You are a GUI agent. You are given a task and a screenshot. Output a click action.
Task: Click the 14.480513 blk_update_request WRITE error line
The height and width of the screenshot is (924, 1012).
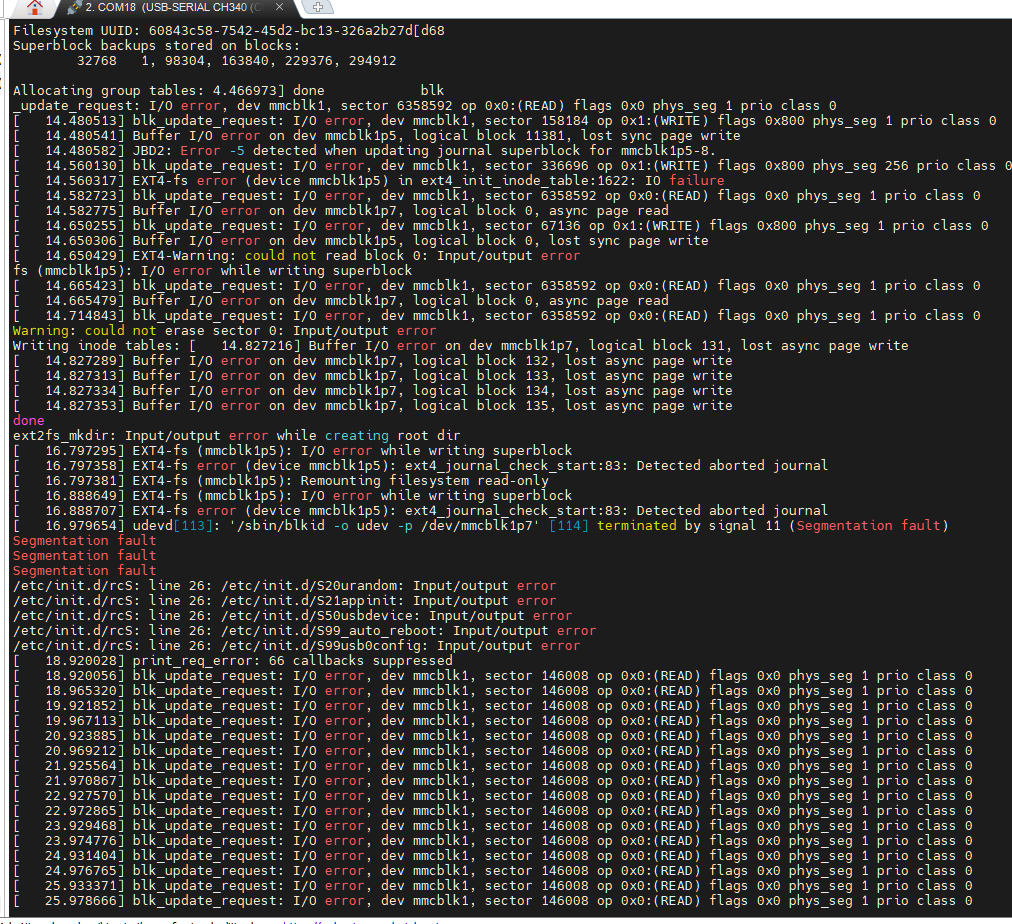[505, 121]
